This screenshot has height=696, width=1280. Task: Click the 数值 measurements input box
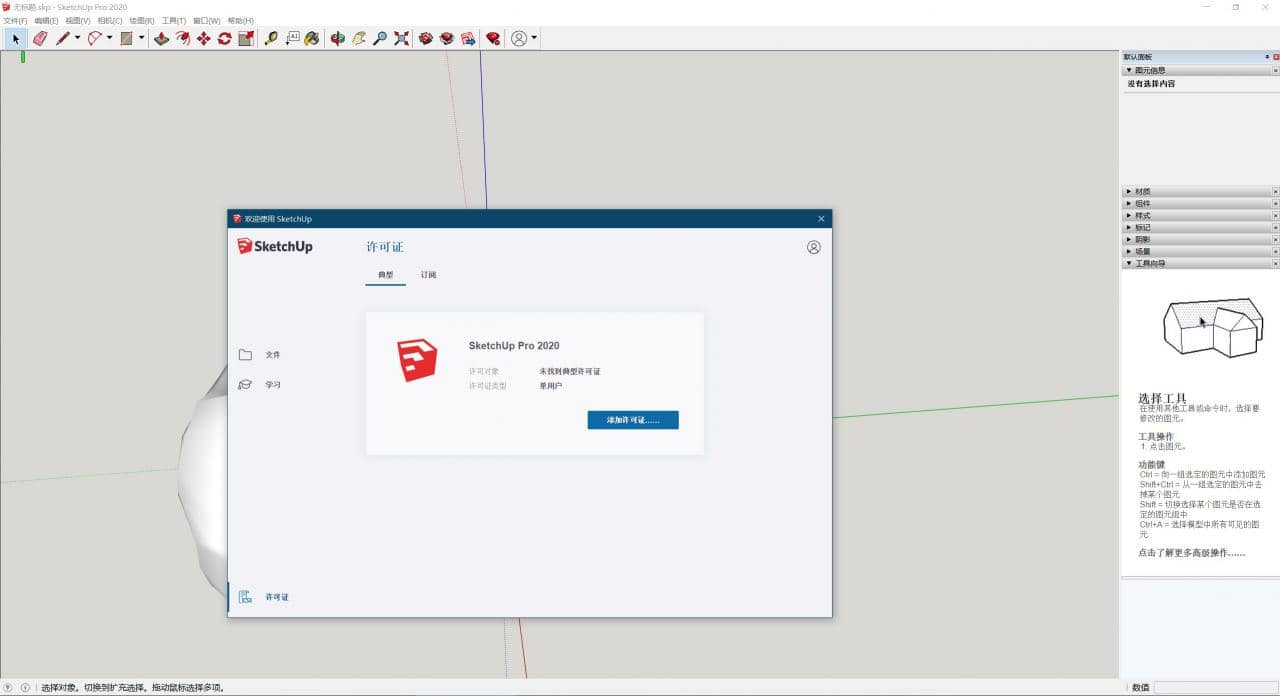1215,687
